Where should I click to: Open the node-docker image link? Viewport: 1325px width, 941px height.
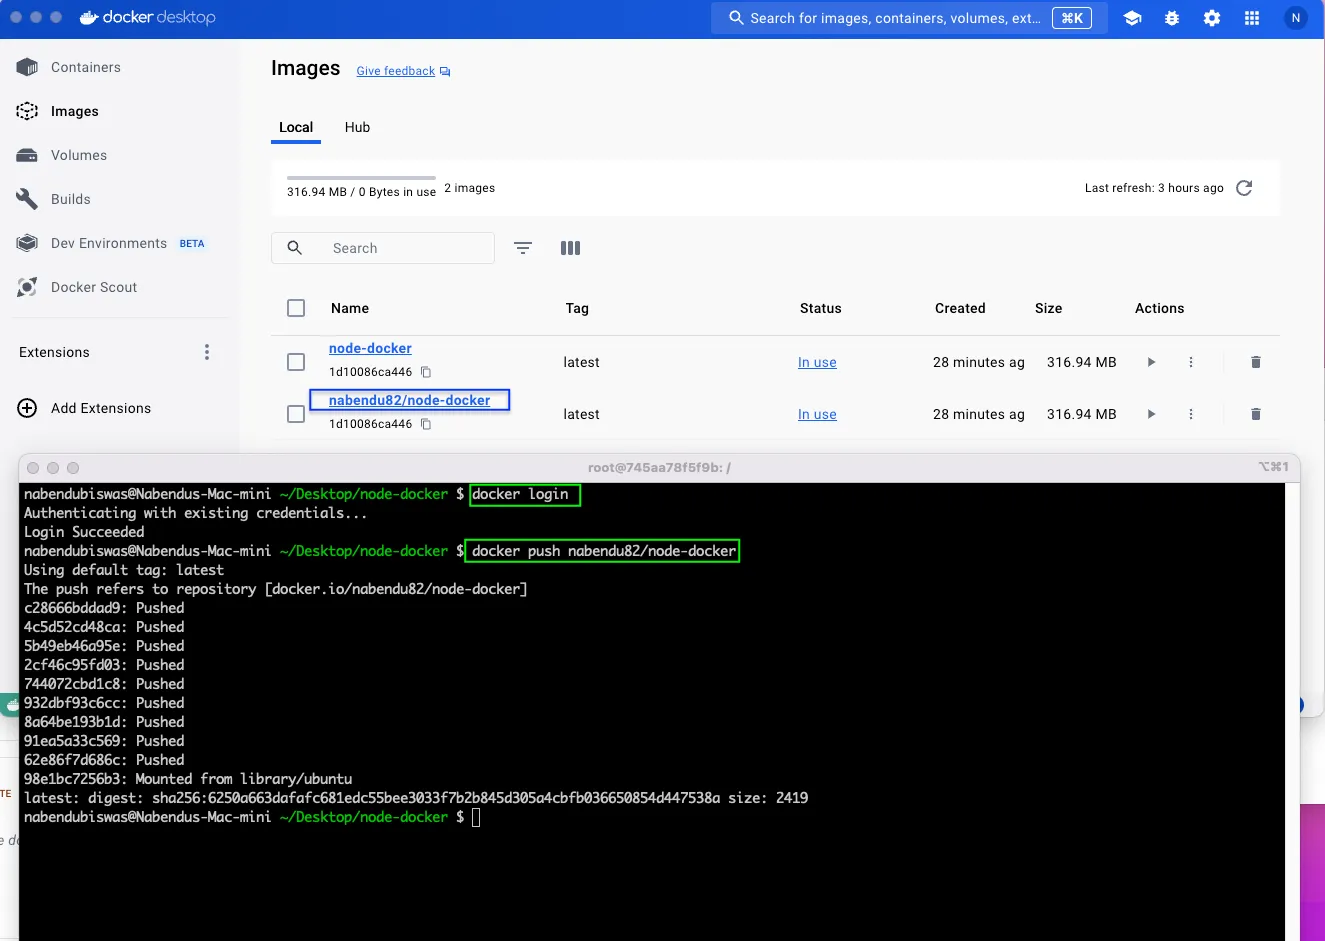pyautogui.click(x=370, y=348)
